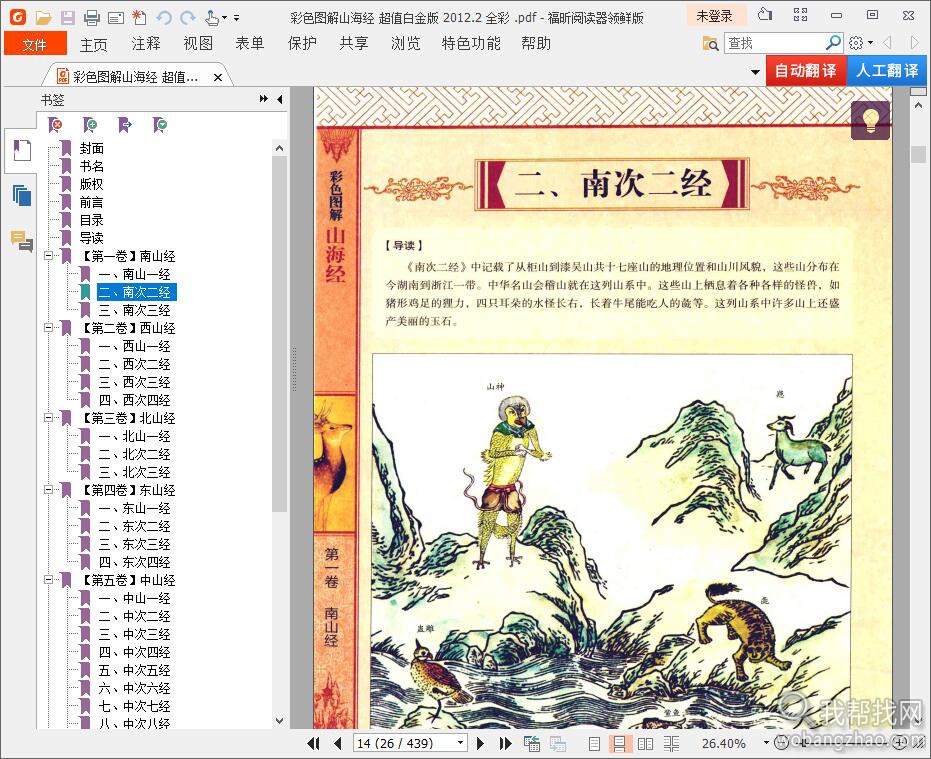Open the page thumbnails side panel
Screen dimensions: 931x759
click(22, 195)
